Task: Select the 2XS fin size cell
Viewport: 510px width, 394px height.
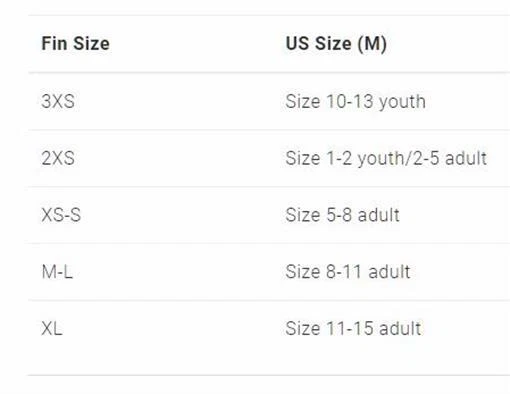Action: 58,158
